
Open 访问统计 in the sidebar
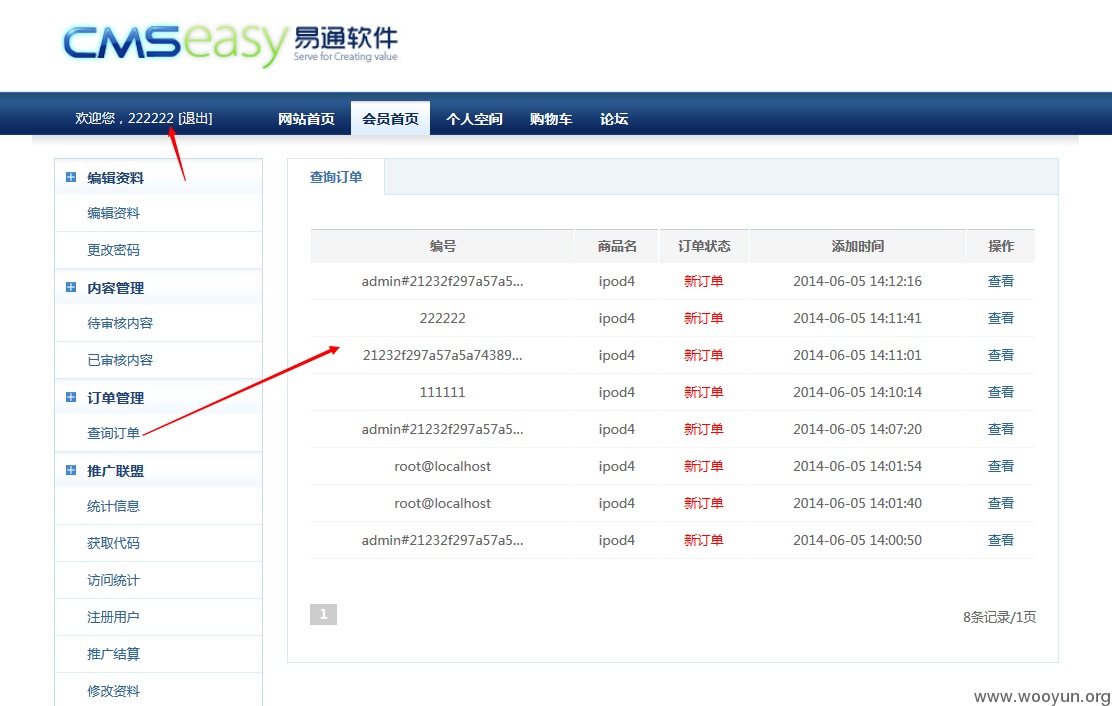click(113, 580)
